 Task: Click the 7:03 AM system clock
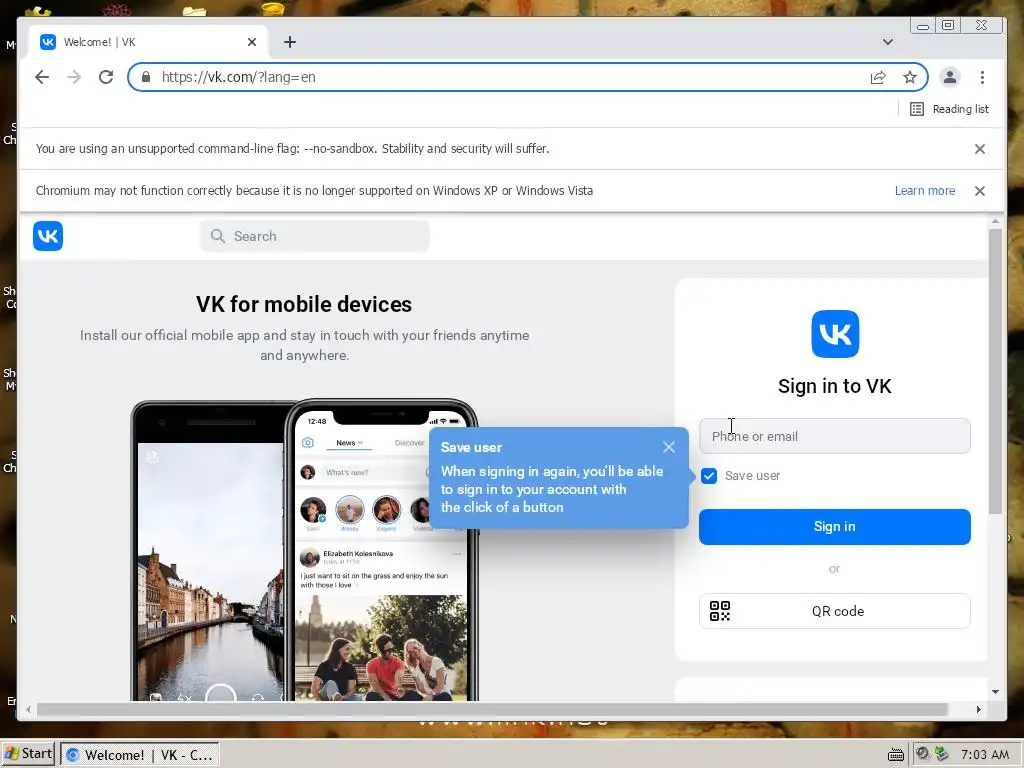tap(984, 755)
